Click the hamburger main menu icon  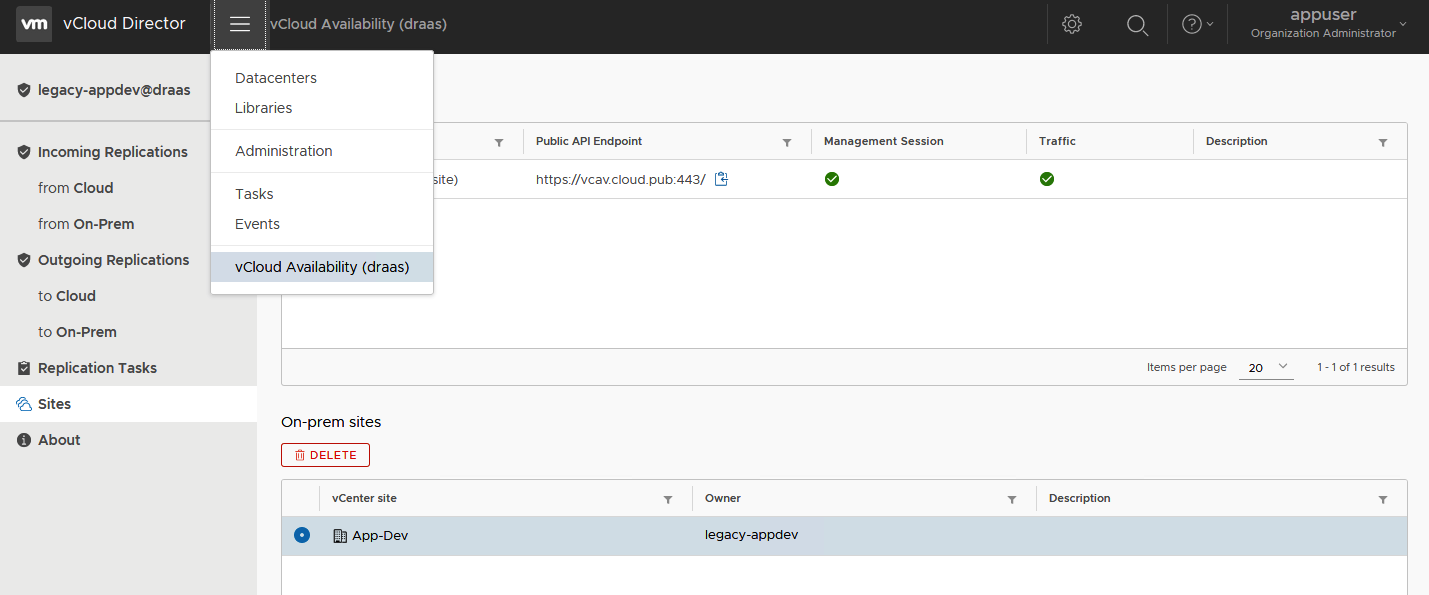tap(239, 24)
